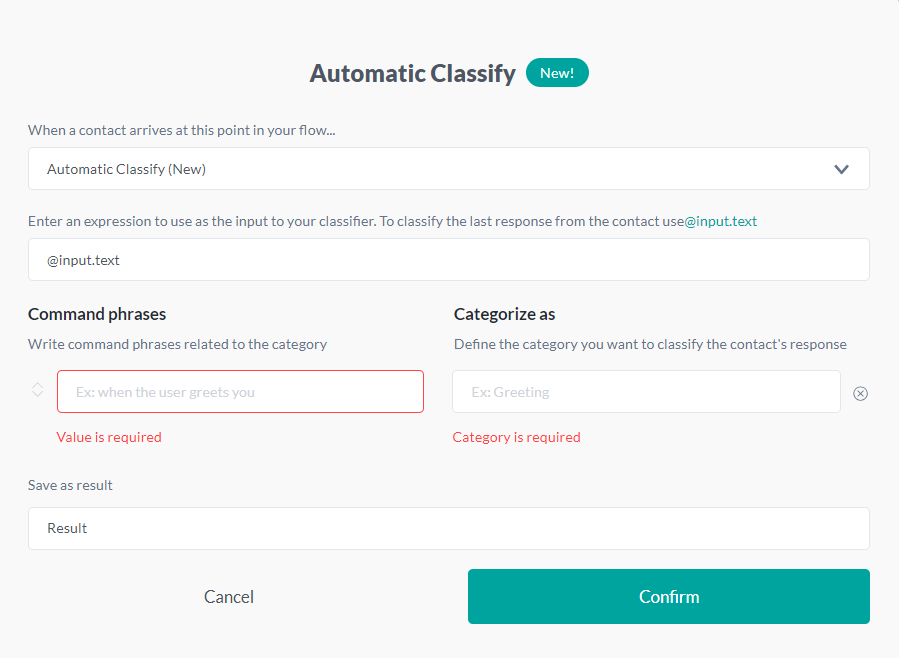Click the 'Category is required' error text
Screen dimensions: 899x658
(x=516, y=437)
